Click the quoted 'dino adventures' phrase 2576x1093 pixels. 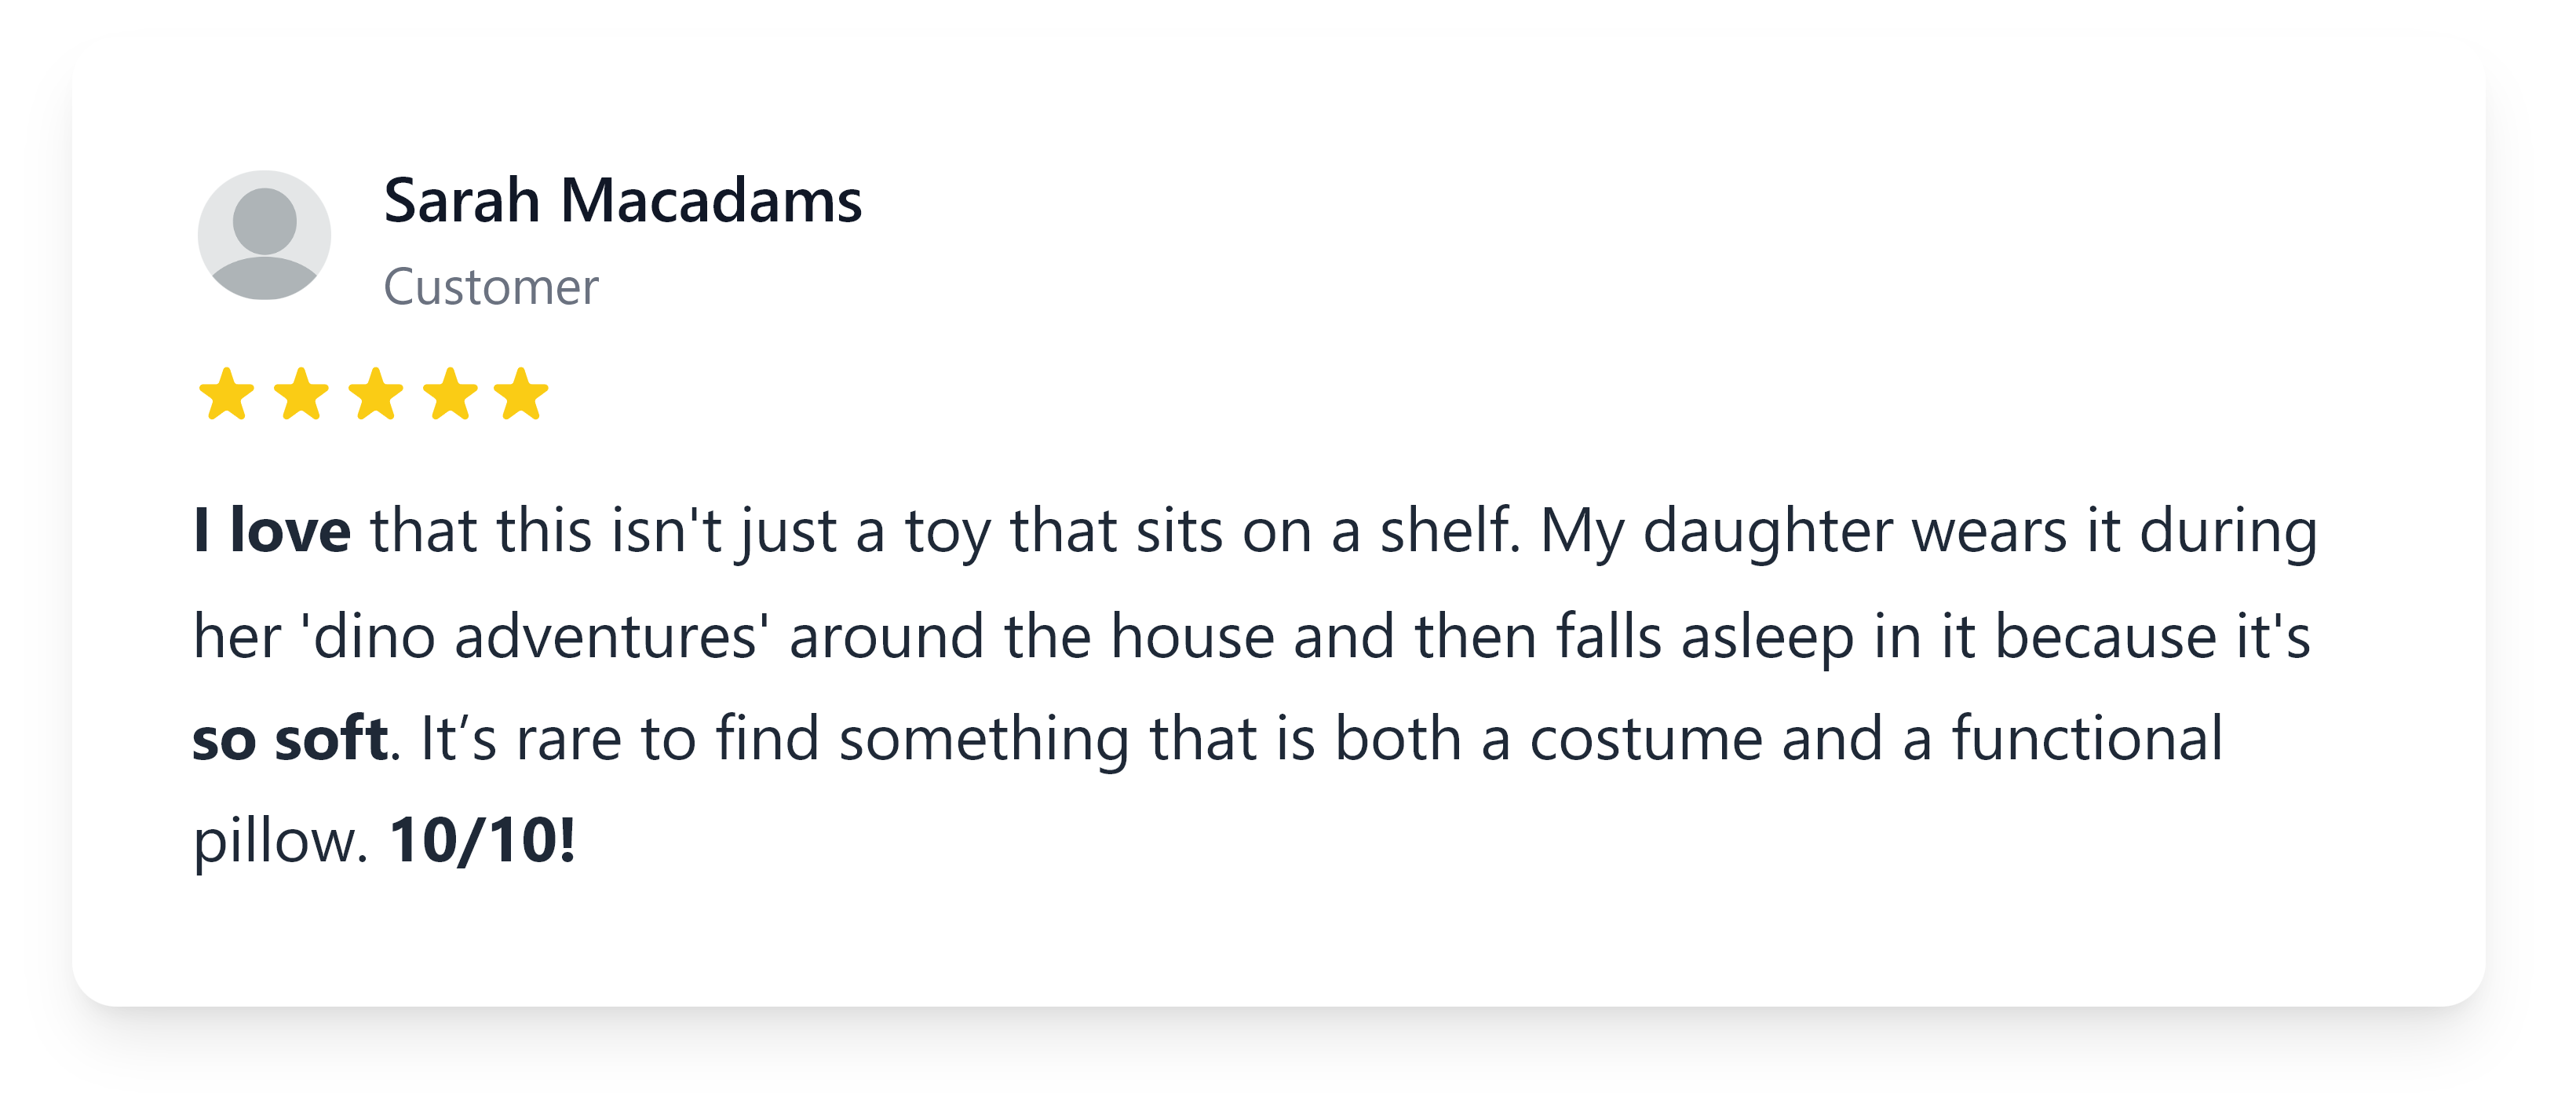(535, 636)
